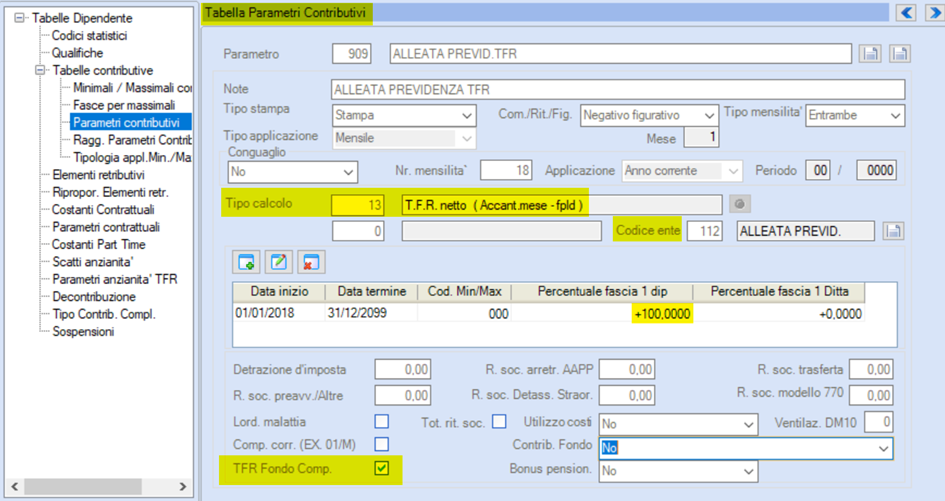Click R. soc. arretr. AAPP field
This screenshot has width=945, height=501.
tap(627, 369)
